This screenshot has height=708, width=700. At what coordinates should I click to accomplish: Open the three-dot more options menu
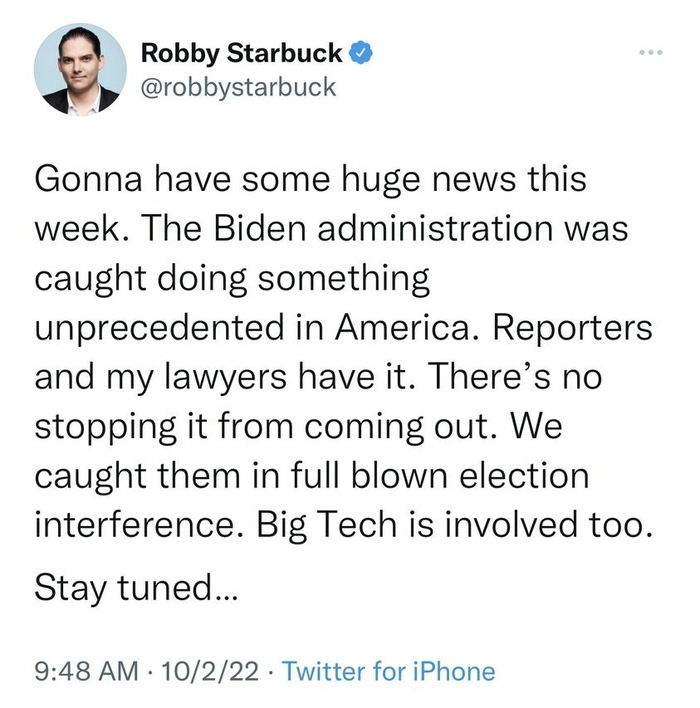tap(653, 51)
